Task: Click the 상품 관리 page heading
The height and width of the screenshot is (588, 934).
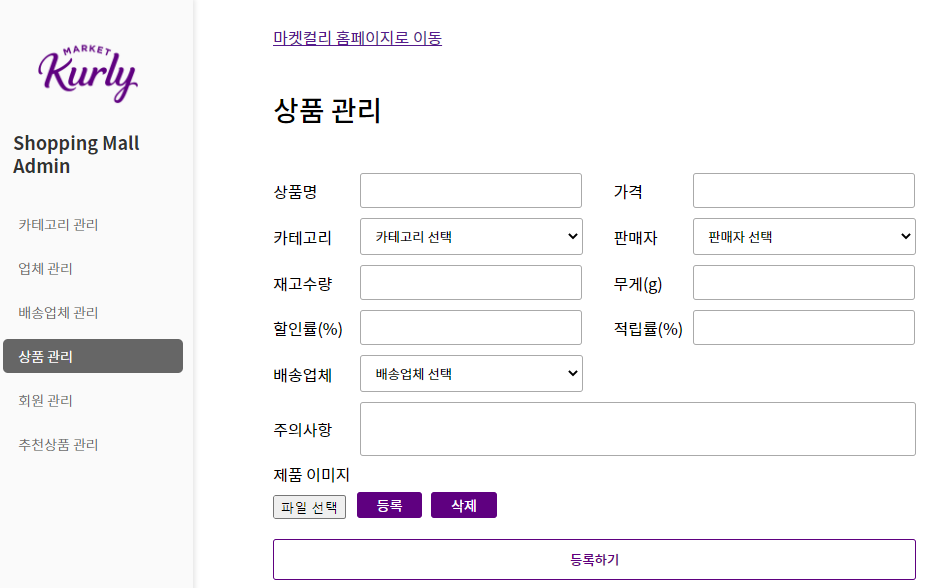Action: click(x=327, y=110)
